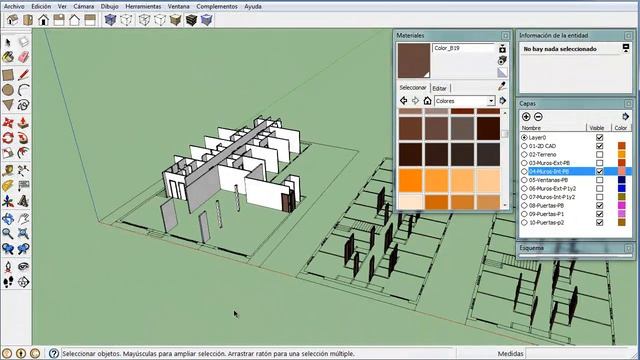Show the 03-Muros-Ext-PB layer

point(599,163)
